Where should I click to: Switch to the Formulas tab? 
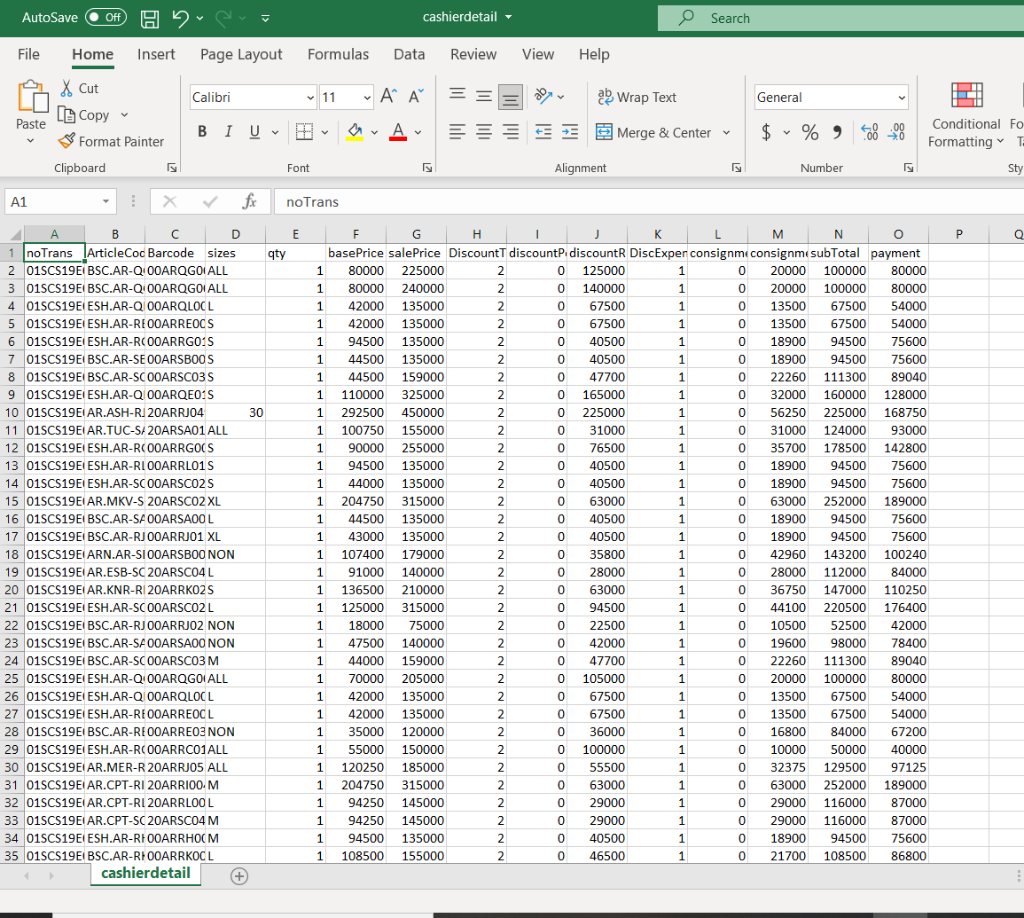[x=338, y=55]
